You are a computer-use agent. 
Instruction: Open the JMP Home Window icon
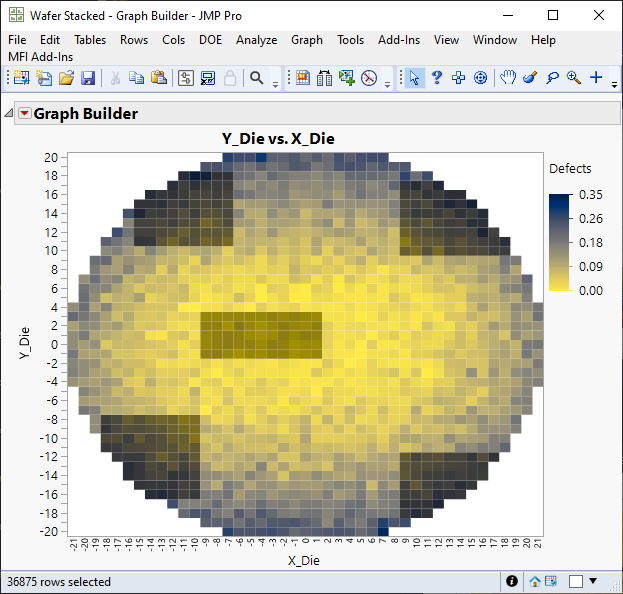point(535,582)
